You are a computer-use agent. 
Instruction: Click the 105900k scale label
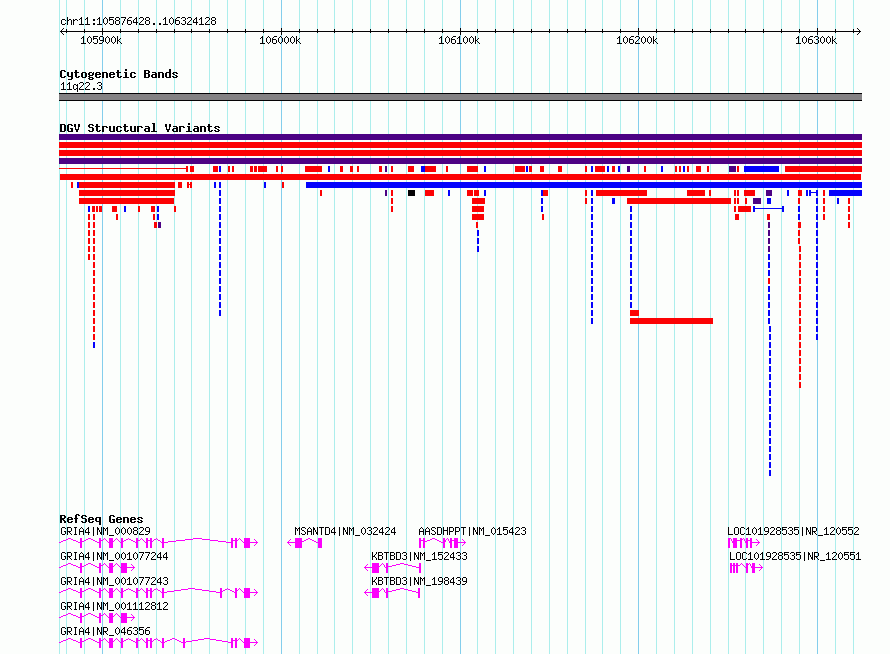[101, 40]
